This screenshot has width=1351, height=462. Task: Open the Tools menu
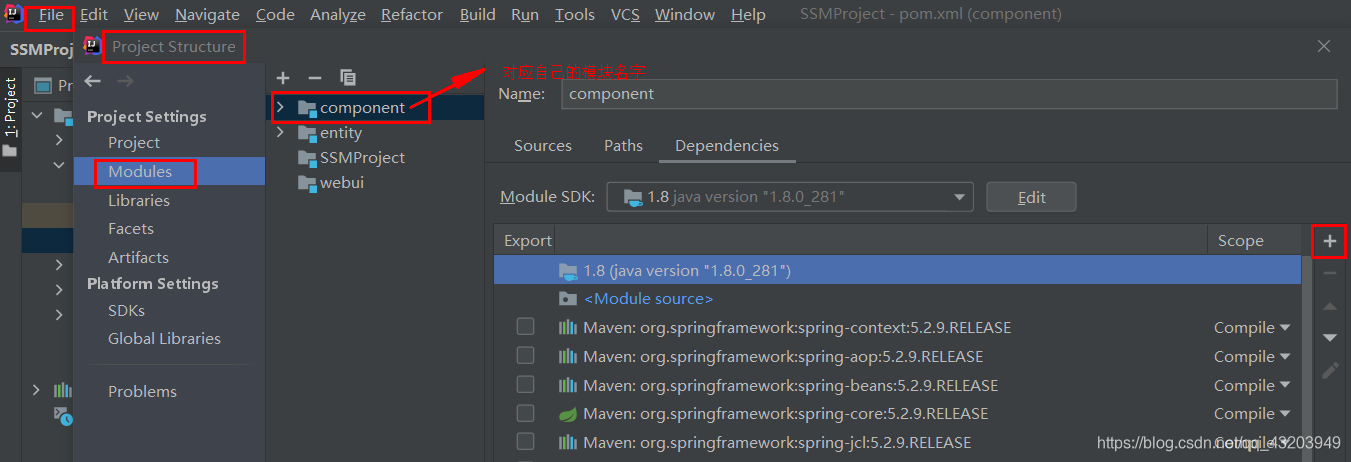tap(575, 15)
